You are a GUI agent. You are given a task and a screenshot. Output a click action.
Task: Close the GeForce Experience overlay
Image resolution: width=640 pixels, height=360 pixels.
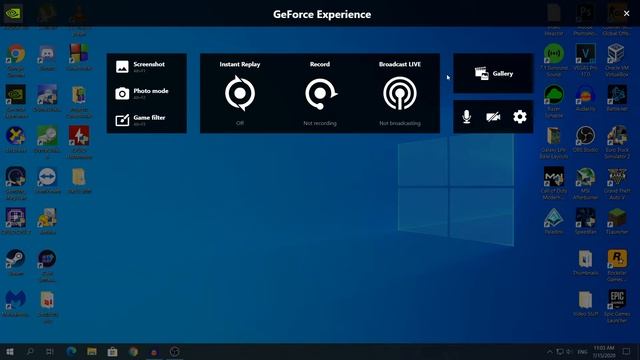click(x=627, y=13)
